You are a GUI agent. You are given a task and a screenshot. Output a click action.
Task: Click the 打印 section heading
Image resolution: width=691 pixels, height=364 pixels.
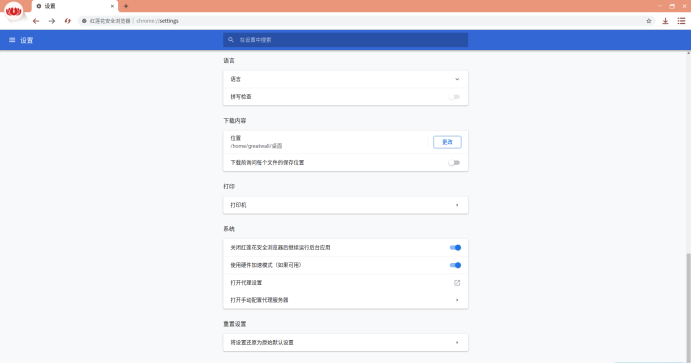[x=229, y=187]
